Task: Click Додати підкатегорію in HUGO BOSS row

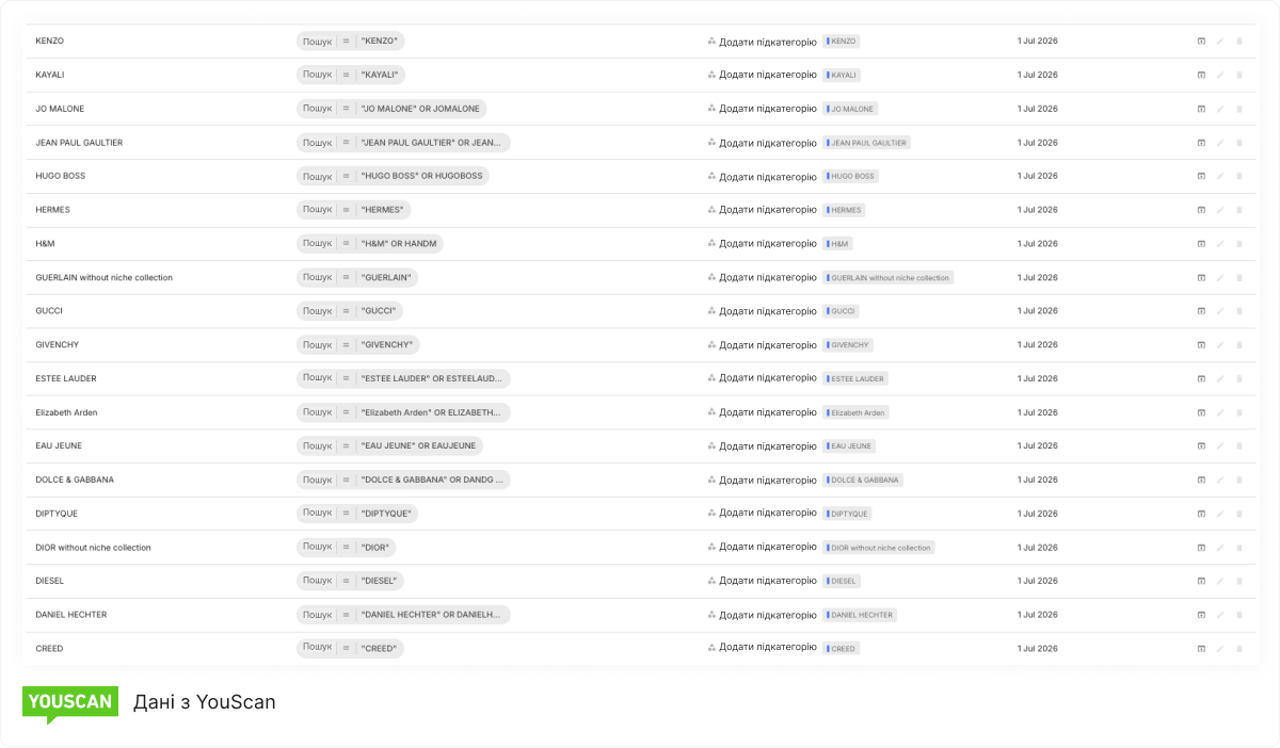Action: pos(767,176)
